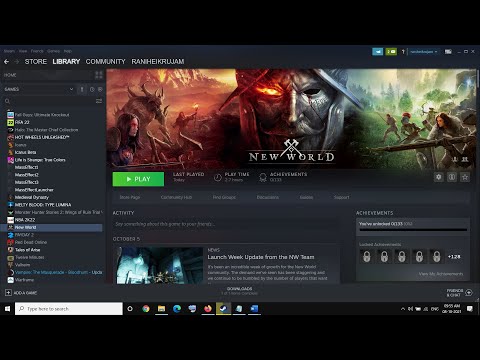This screenshot has height=360, width=480.
Task: Select PAYDAY 2 in game list
Action: point(24,235)
